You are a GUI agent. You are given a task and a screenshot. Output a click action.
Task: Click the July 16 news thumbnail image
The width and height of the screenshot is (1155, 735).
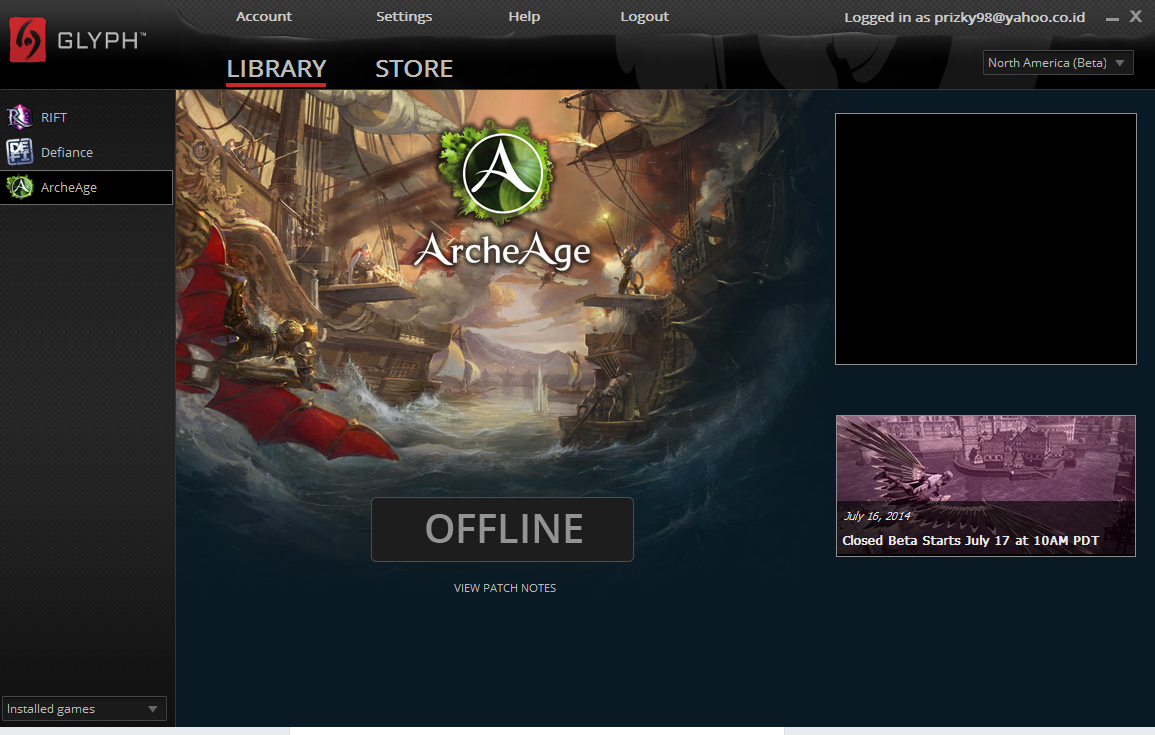click(x=985, y=459)
